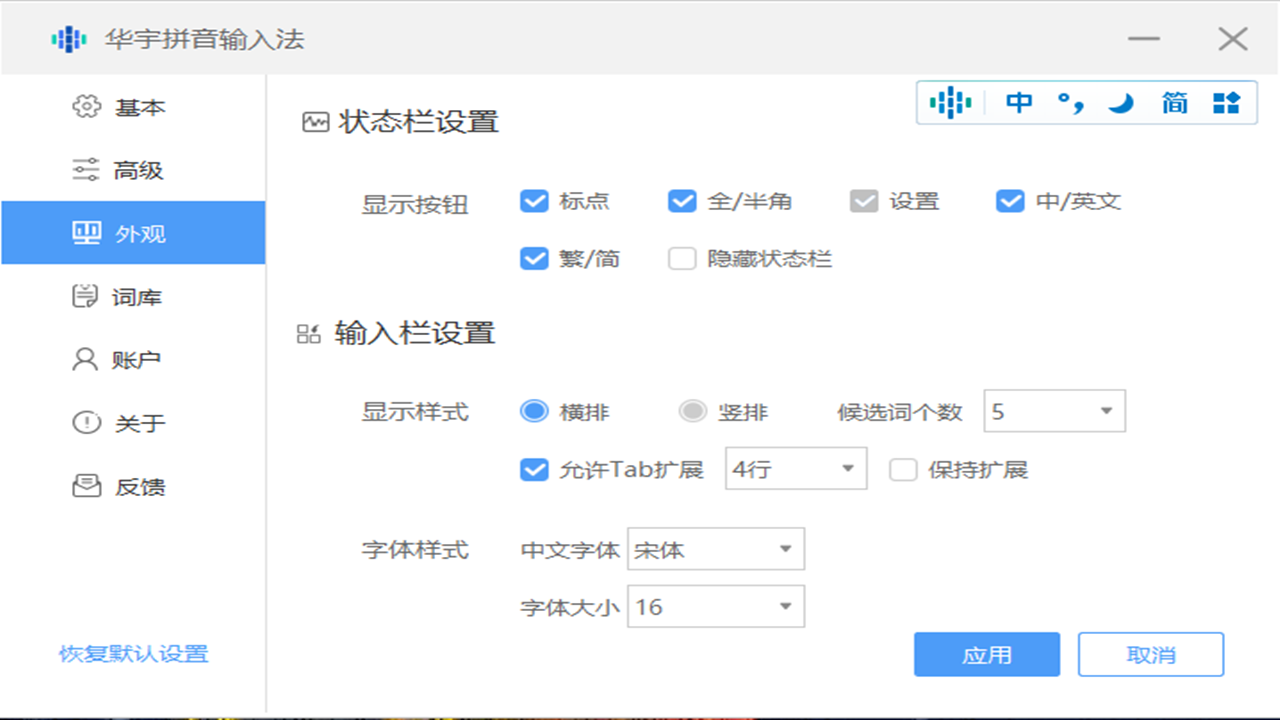Click the 简 simplified Chinese status bar icon
Viewport: 1280px width, 720px height.
[x=1172, y=101]
